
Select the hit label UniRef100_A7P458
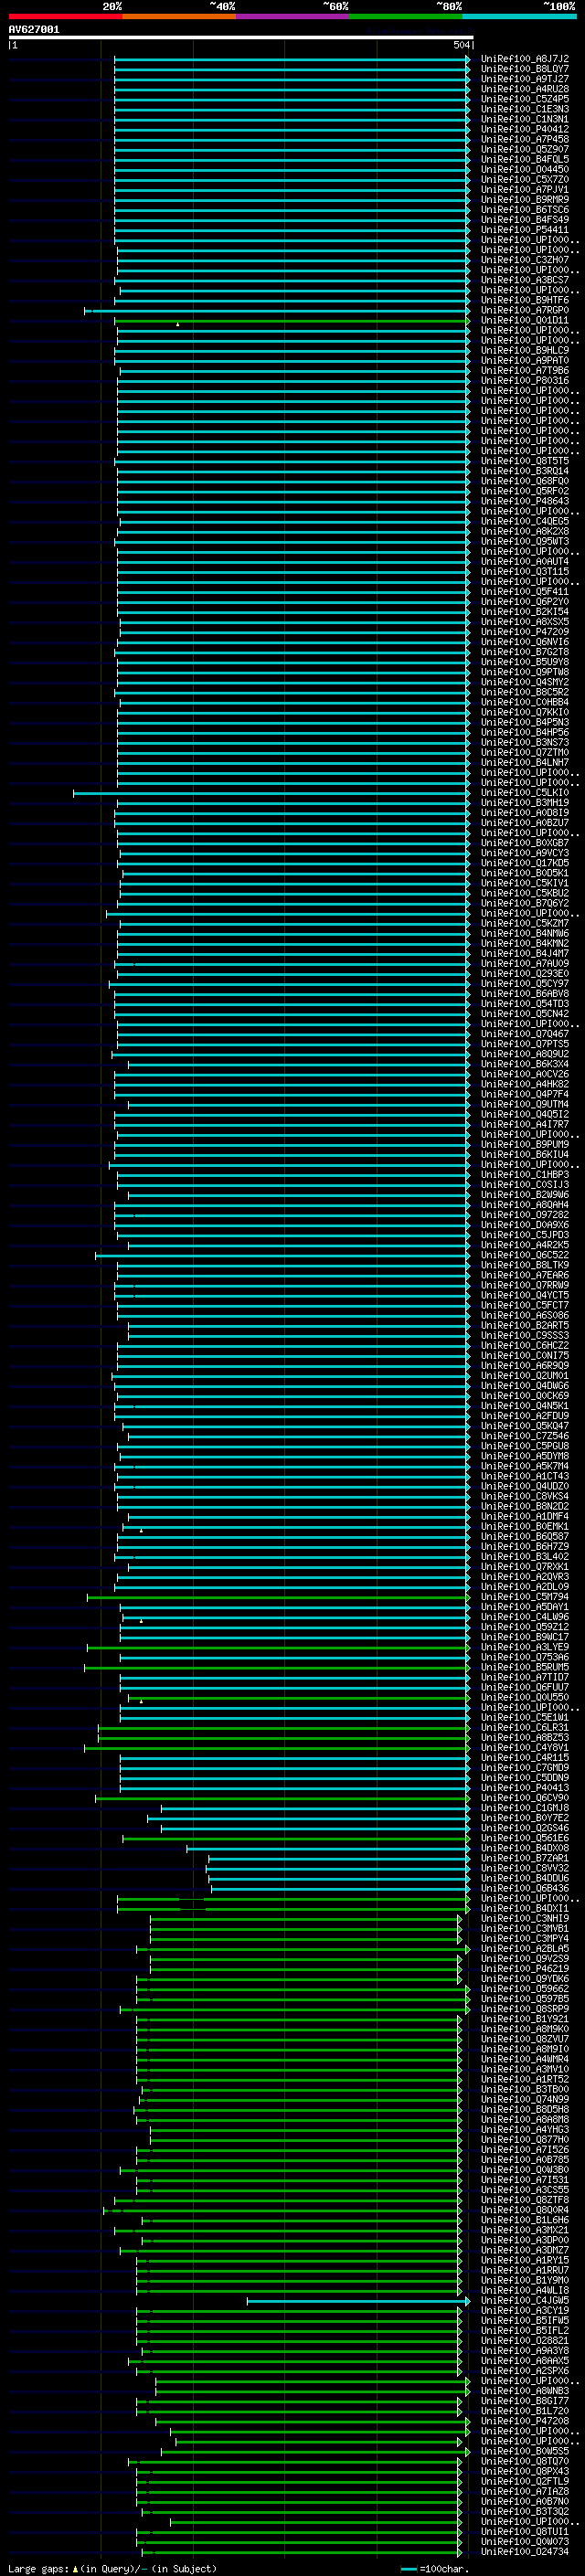tap(525, 139)
